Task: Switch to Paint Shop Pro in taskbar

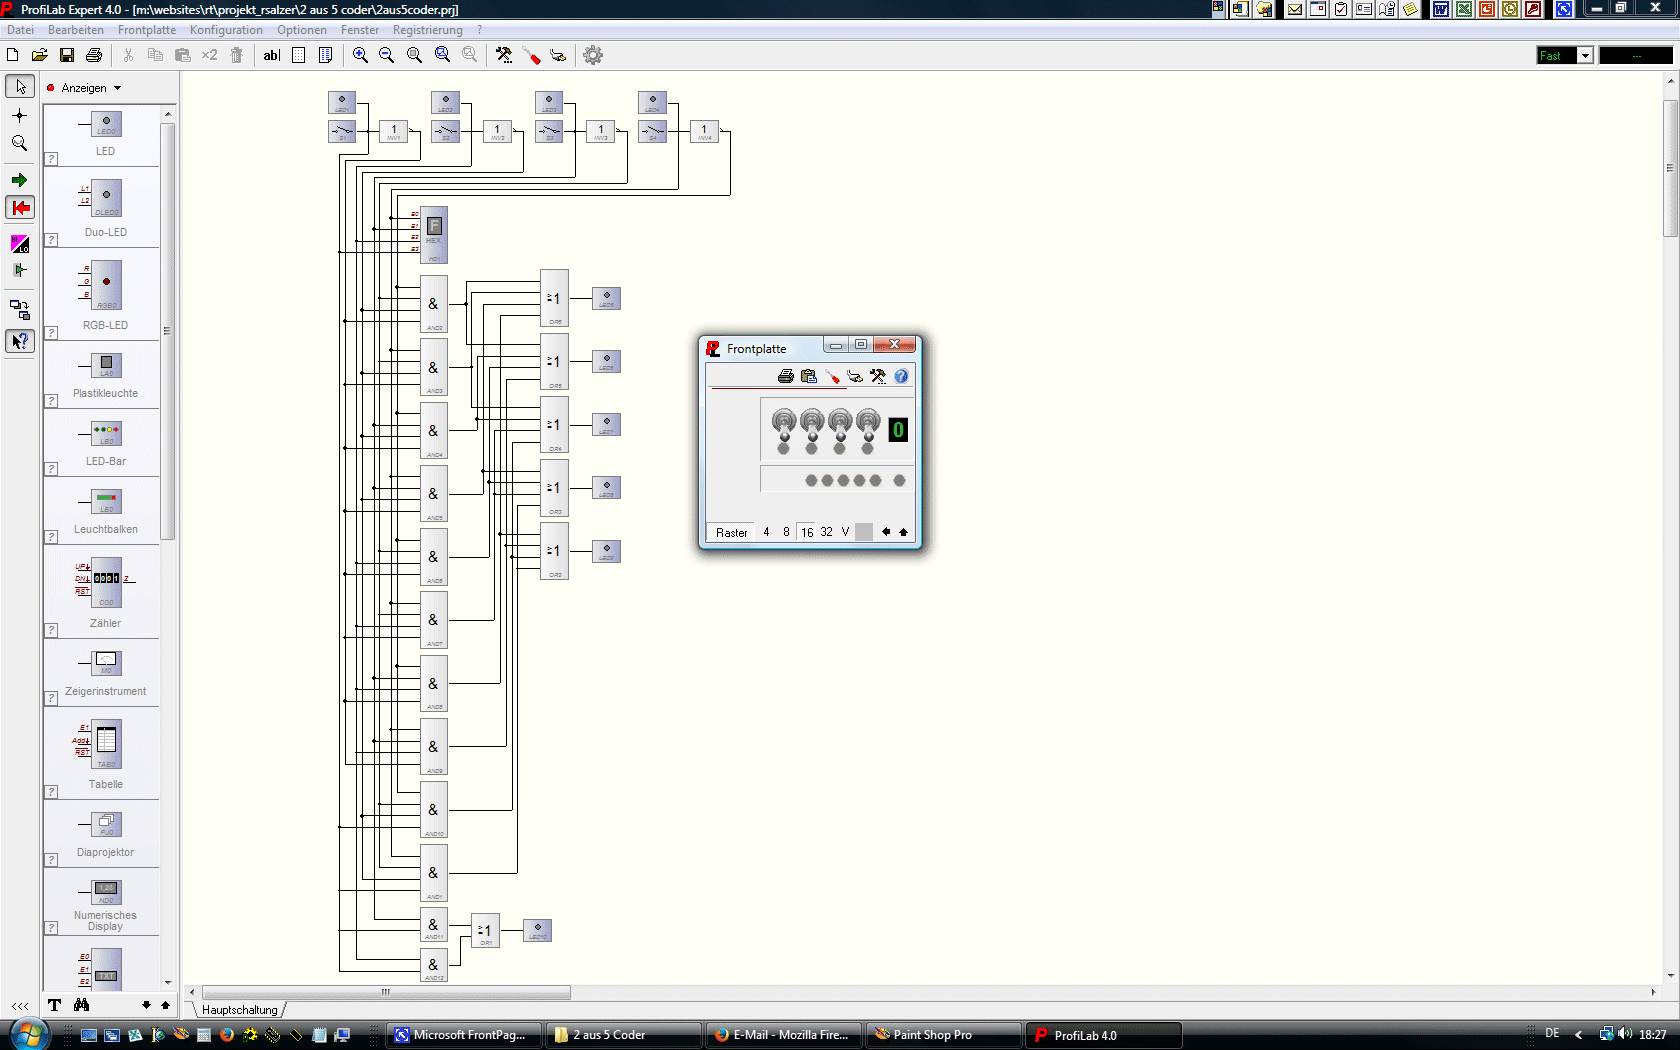Action: pyautogui.click(x=944, y=1035)
